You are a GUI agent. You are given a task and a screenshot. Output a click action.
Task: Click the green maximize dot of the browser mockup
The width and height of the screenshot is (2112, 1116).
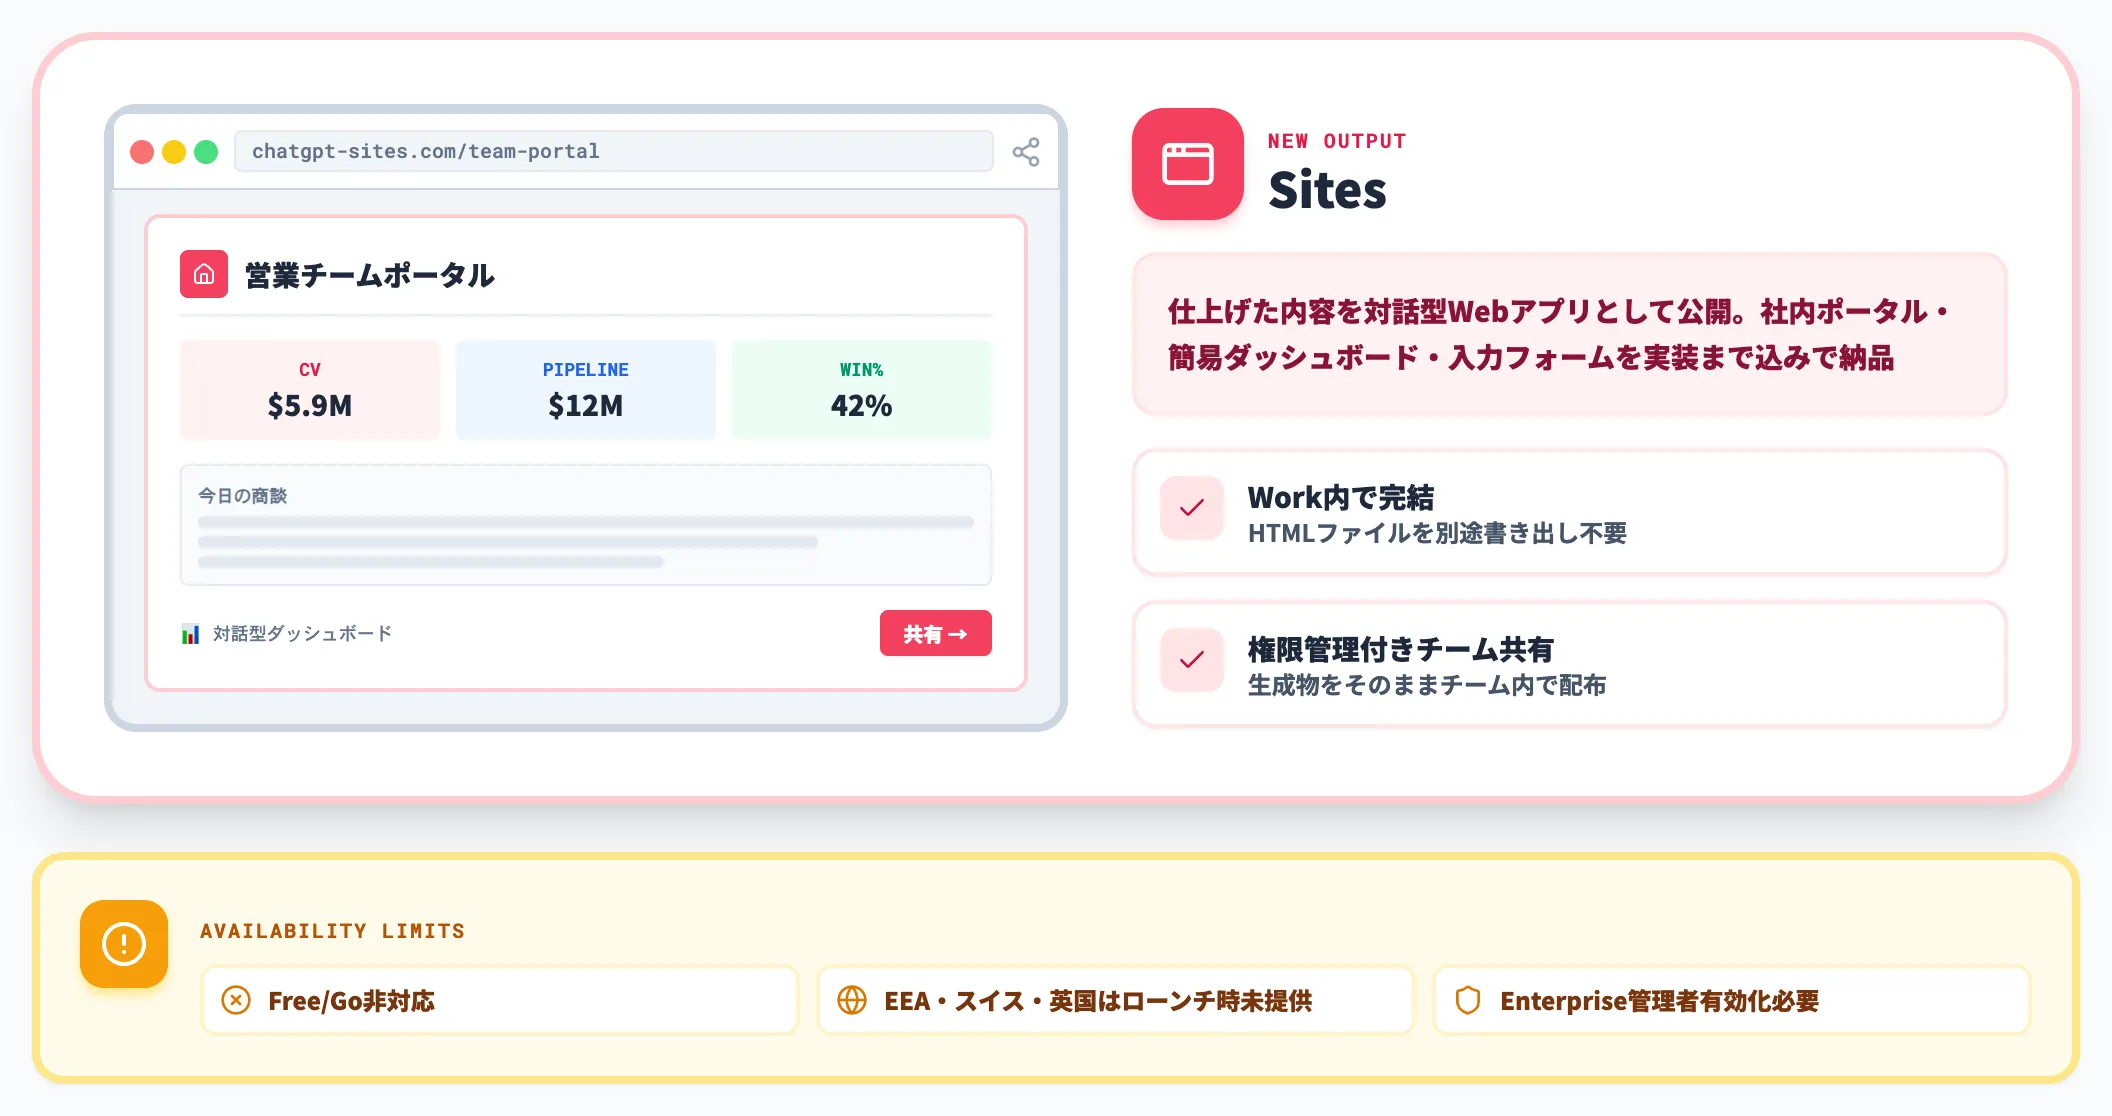click(x=206, y=152)
